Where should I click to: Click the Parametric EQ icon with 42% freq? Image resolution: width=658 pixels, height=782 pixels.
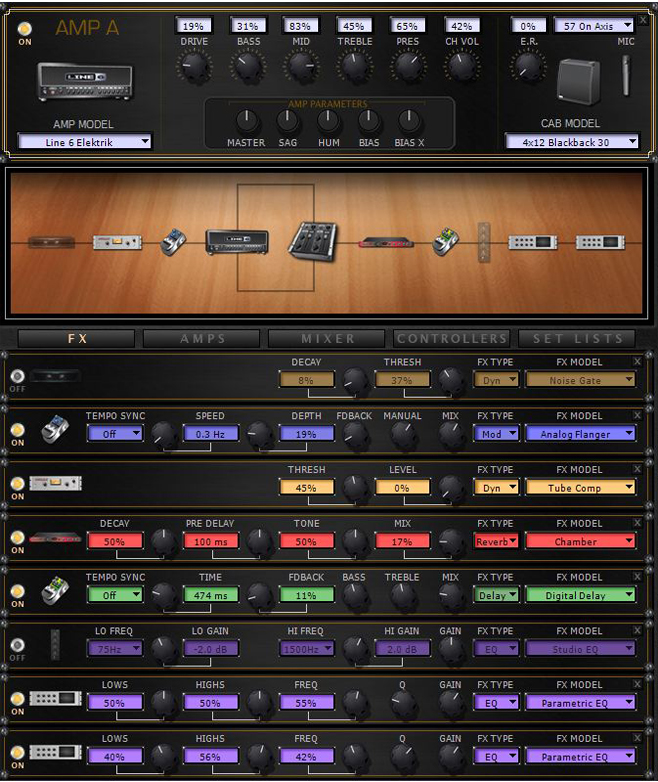pyautogui.click(x=55, y=752)
